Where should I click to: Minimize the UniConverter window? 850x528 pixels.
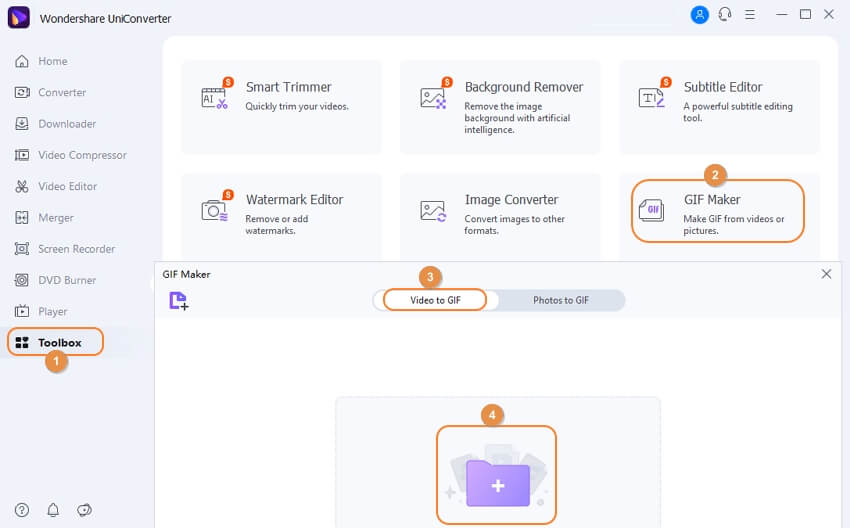[781, 15]
